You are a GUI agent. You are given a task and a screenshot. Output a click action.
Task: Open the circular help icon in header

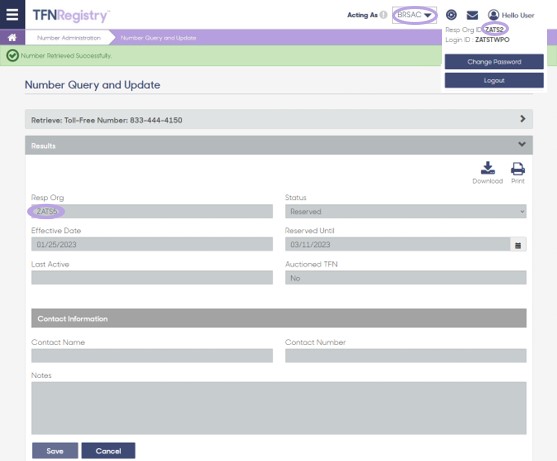coord(451,15)
